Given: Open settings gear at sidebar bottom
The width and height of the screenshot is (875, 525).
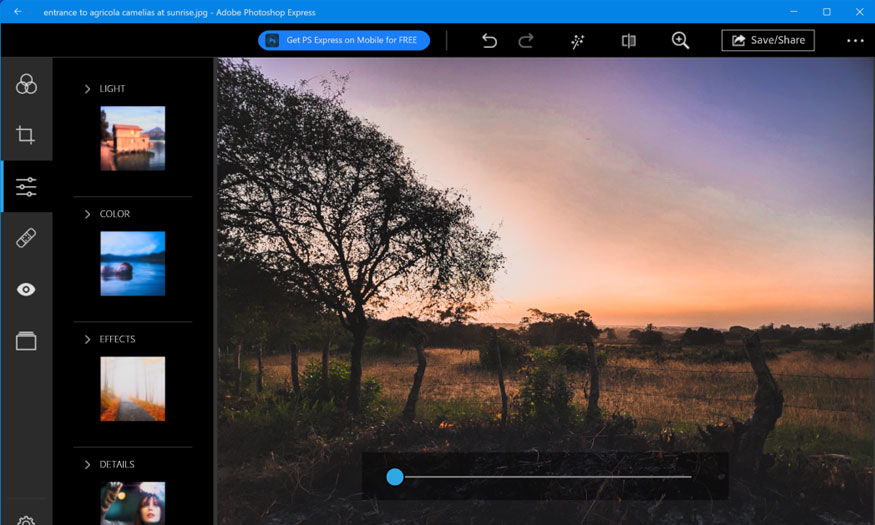Looking at the screenshot, I should pyautogui.click(x=26, y=521).
